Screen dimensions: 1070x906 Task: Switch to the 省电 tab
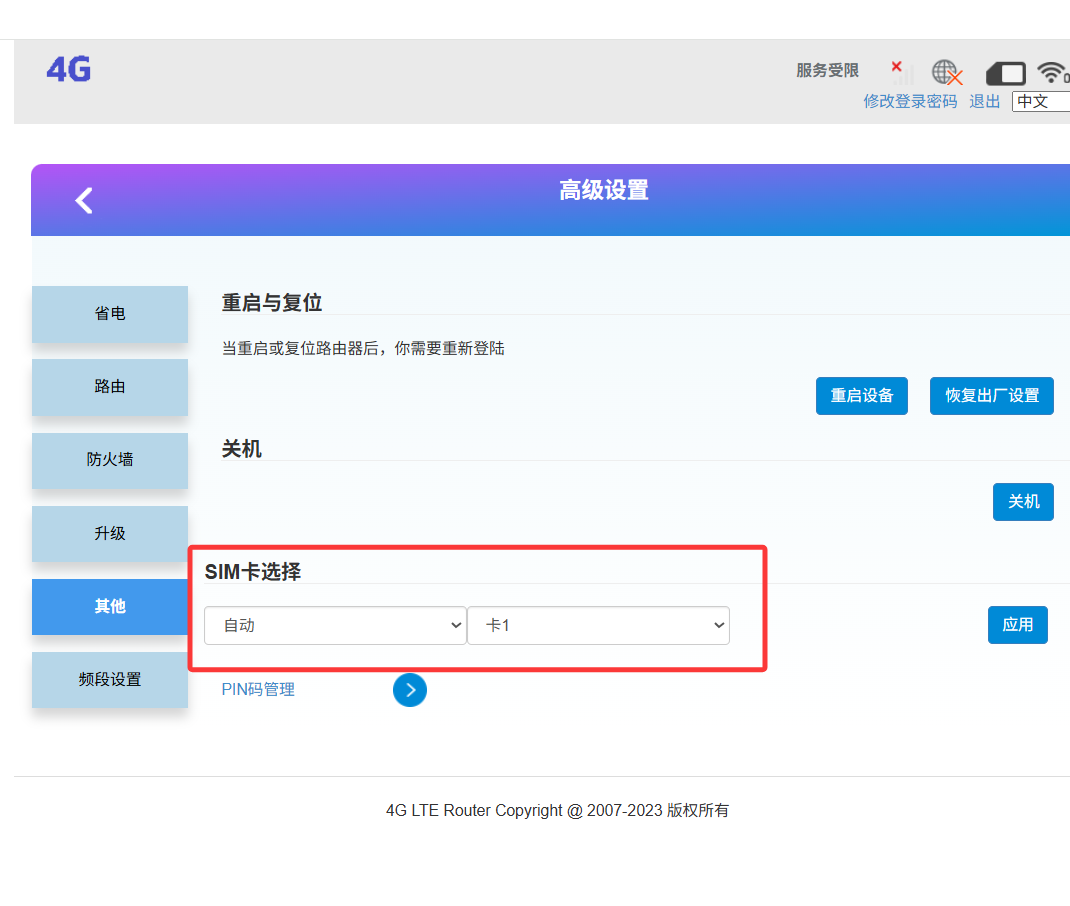[110, 314]
